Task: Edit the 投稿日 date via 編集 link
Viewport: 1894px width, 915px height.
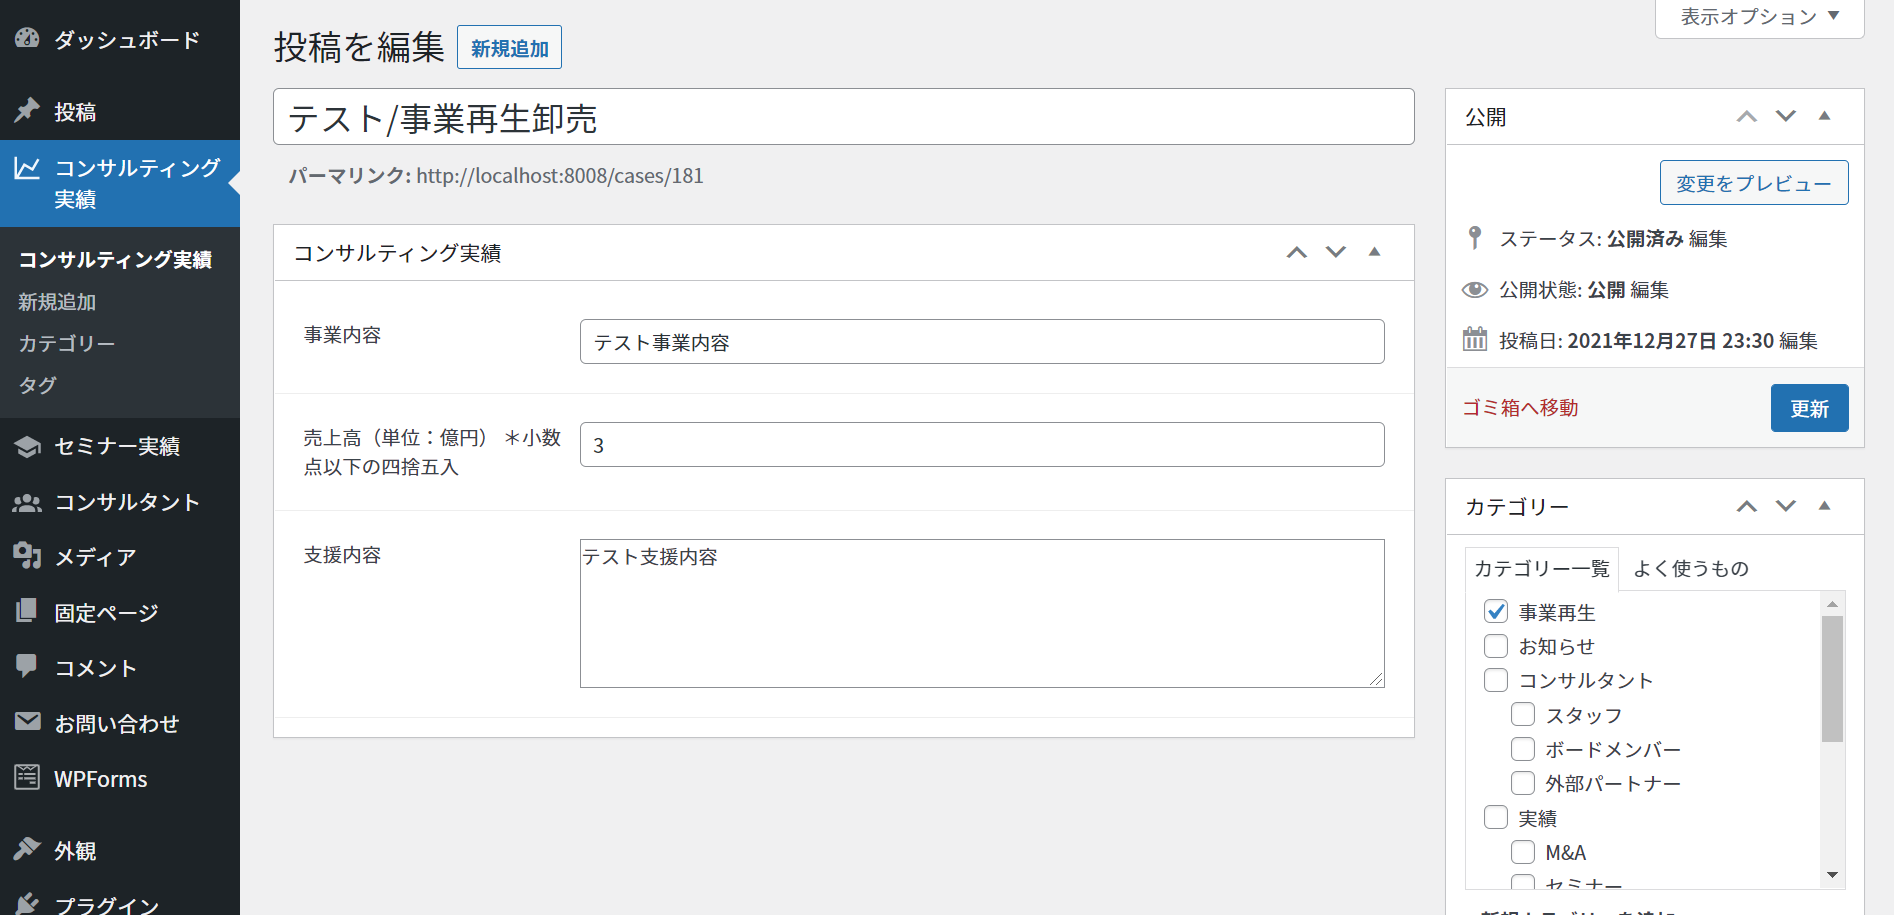Action: [1798, 341]
